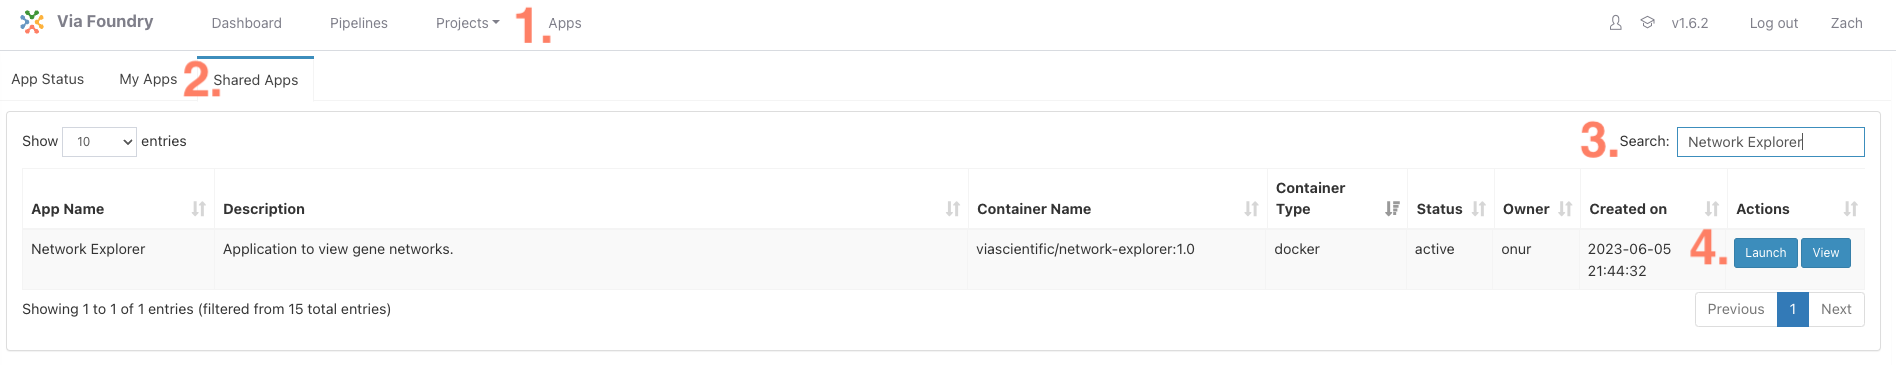Sort by Container Name column arrows
Viewport: 1896px width, 365px height.
(1251, 209)
